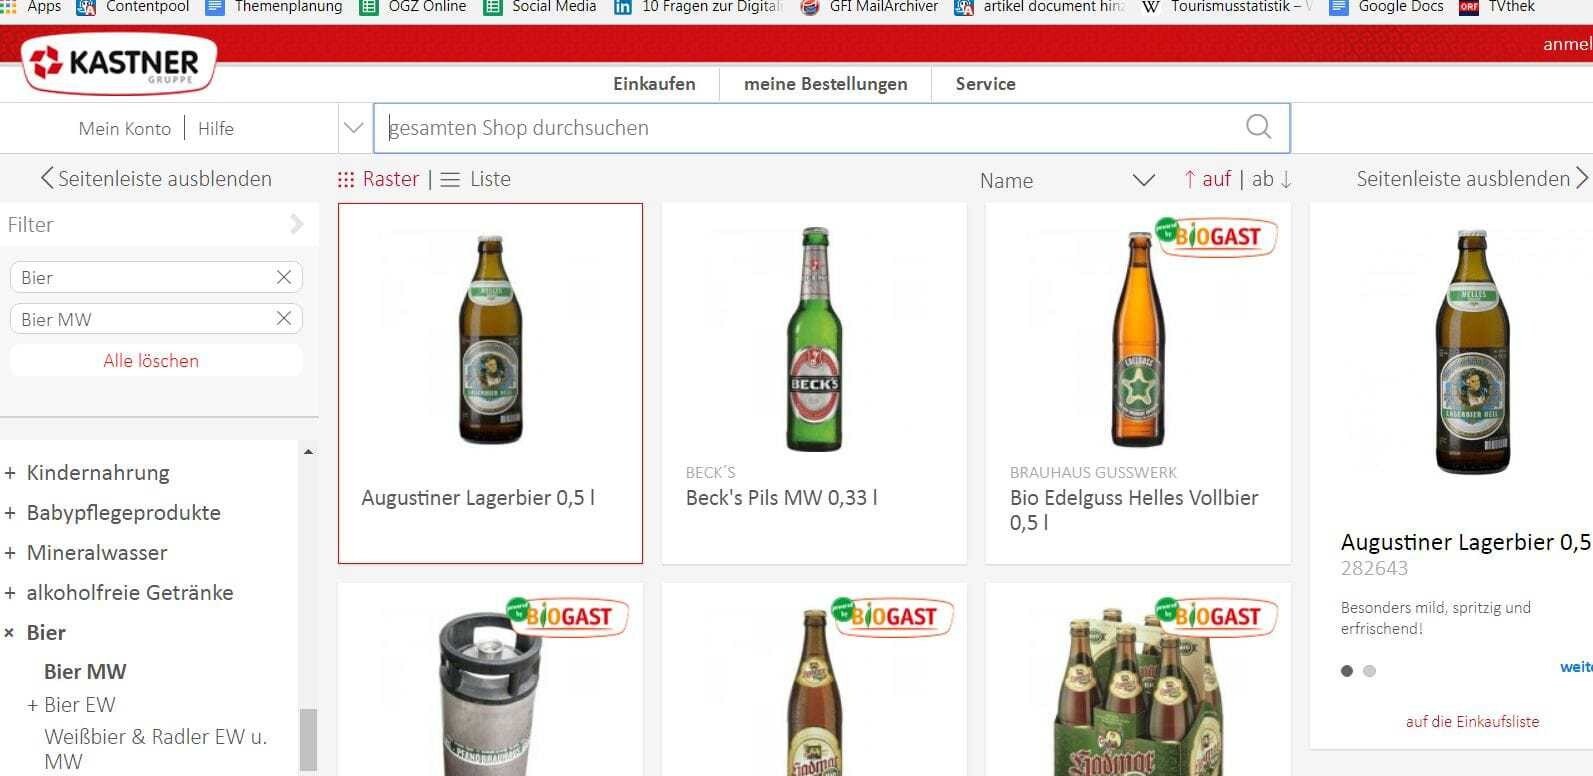This screenshot has width=1593, height=776.
Task: Select second description page dot
Action: pyautogui.click(x=1370, y=671)
